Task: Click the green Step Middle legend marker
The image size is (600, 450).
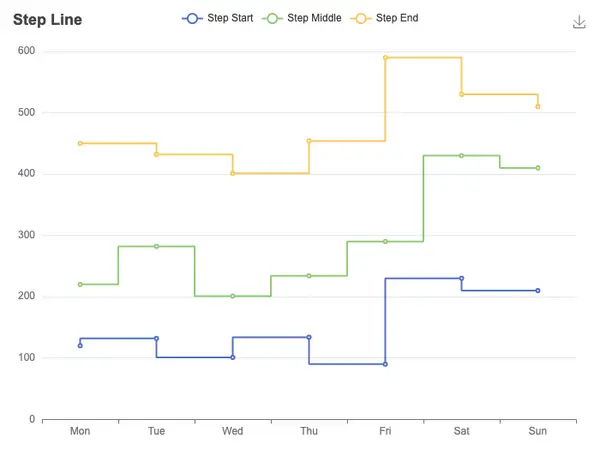Action: [x=272, y=18]
